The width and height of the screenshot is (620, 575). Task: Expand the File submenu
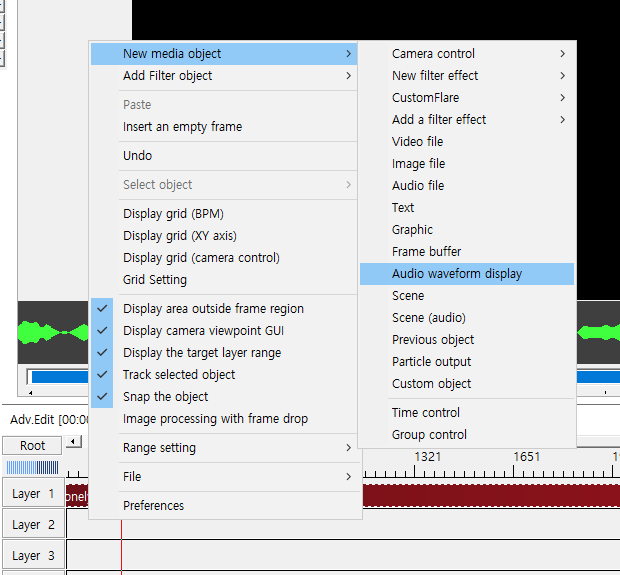(224, 477)
